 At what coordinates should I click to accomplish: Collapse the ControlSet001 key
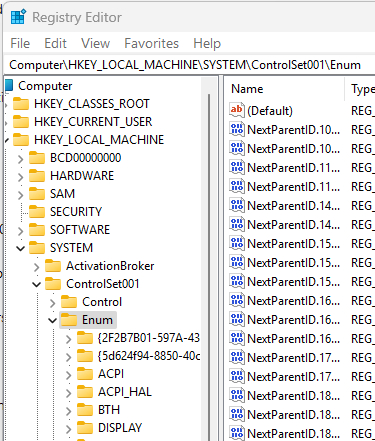[37, 284]
